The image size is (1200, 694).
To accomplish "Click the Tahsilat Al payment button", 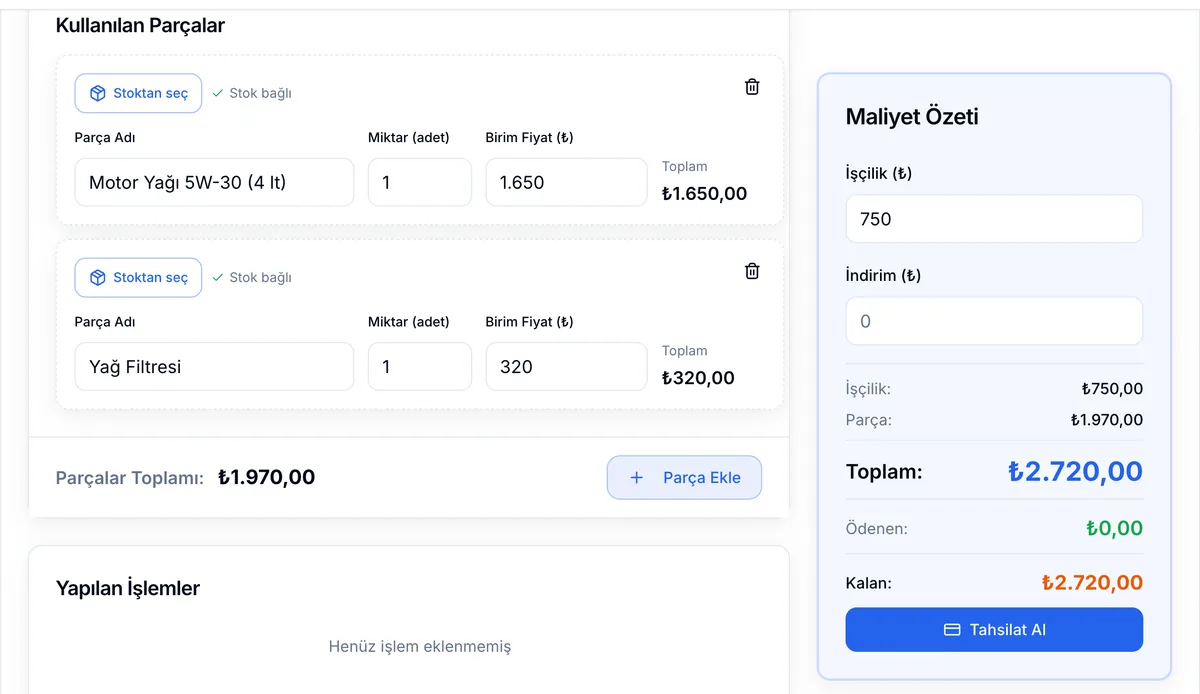I will click(x=994, y=630).
